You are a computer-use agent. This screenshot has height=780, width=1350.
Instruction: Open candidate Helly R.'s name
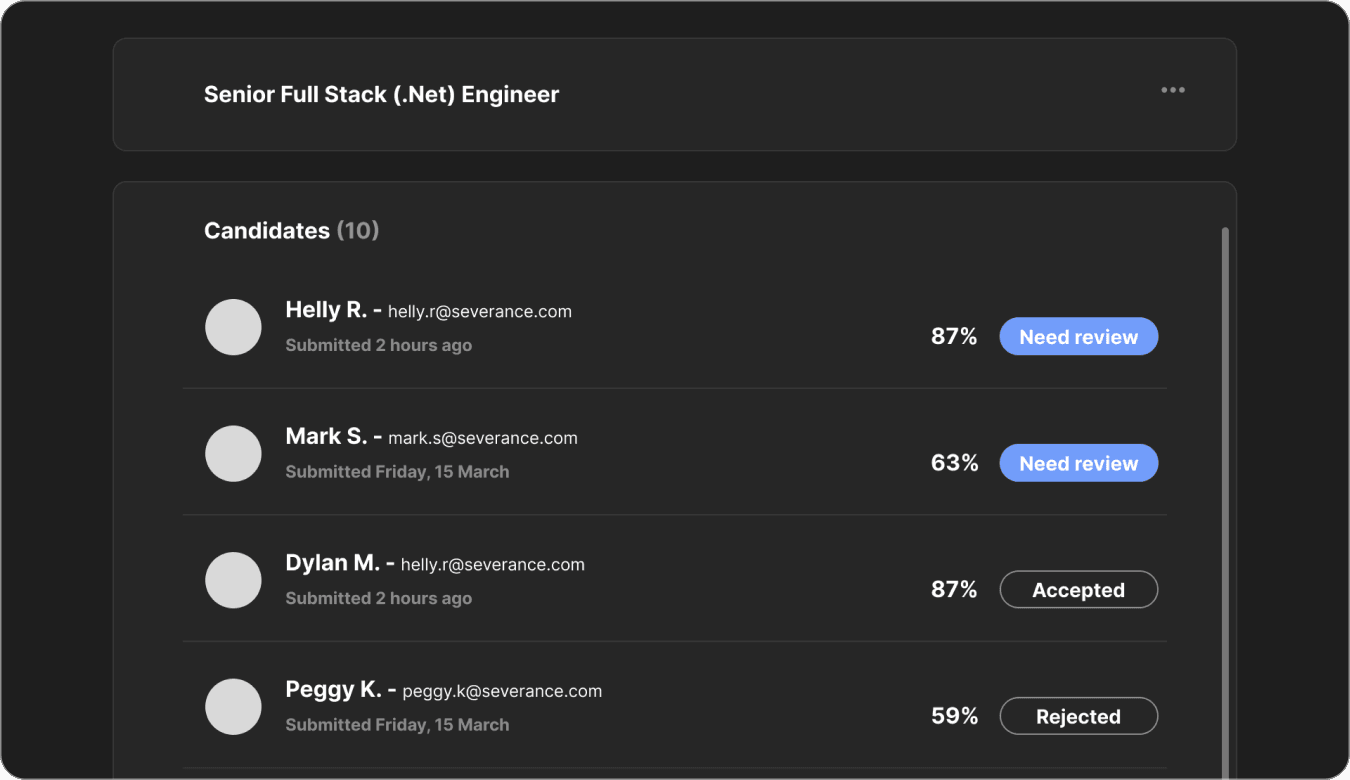326,310
